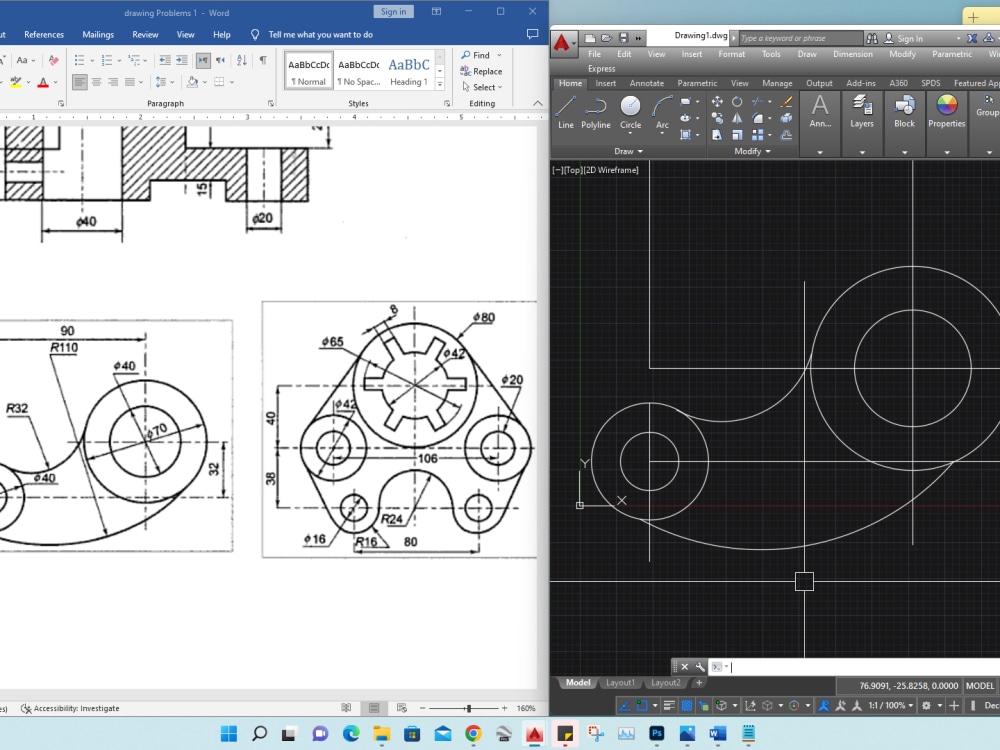Click Word's red Font Color swatch
Viewport: 1000px width, 750px height.
click(x=43, y=82)
